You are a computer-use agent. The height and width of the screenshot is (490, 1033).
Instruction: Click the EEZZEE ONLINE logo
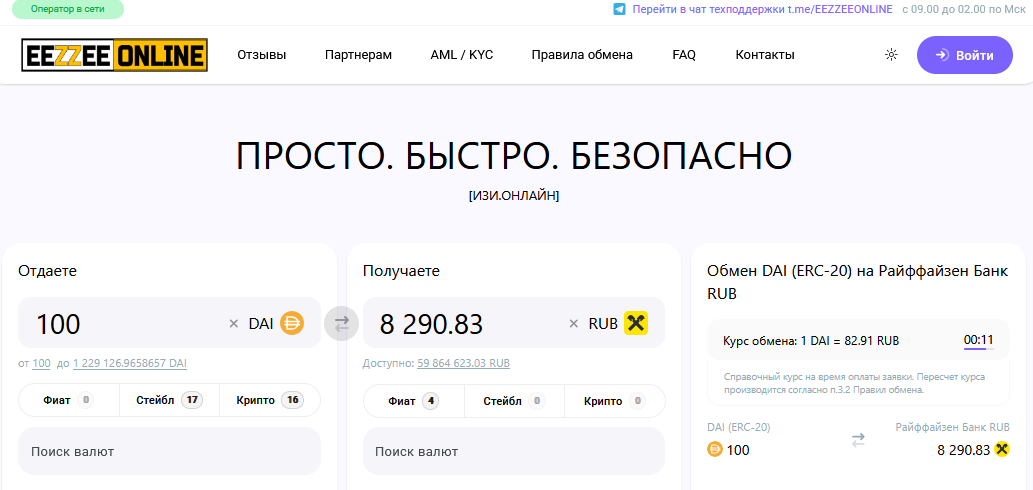click(x=114, y=55)
